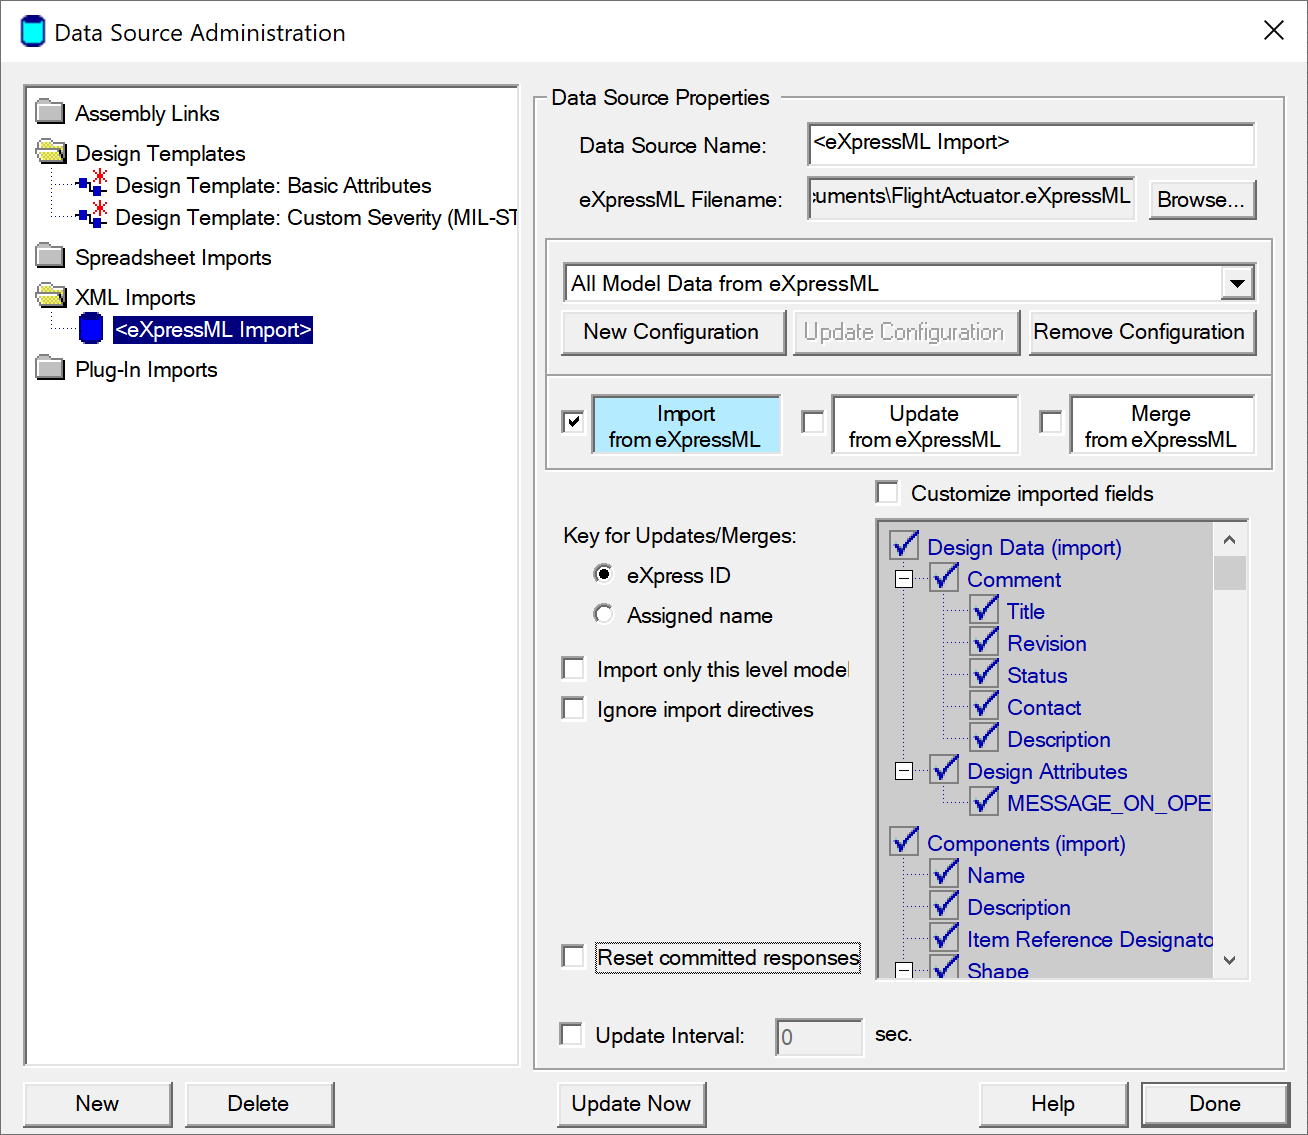Select Design Template: Custom Severity item
Viewport: 1308px width, 1135px height.
tap(316, 217)
